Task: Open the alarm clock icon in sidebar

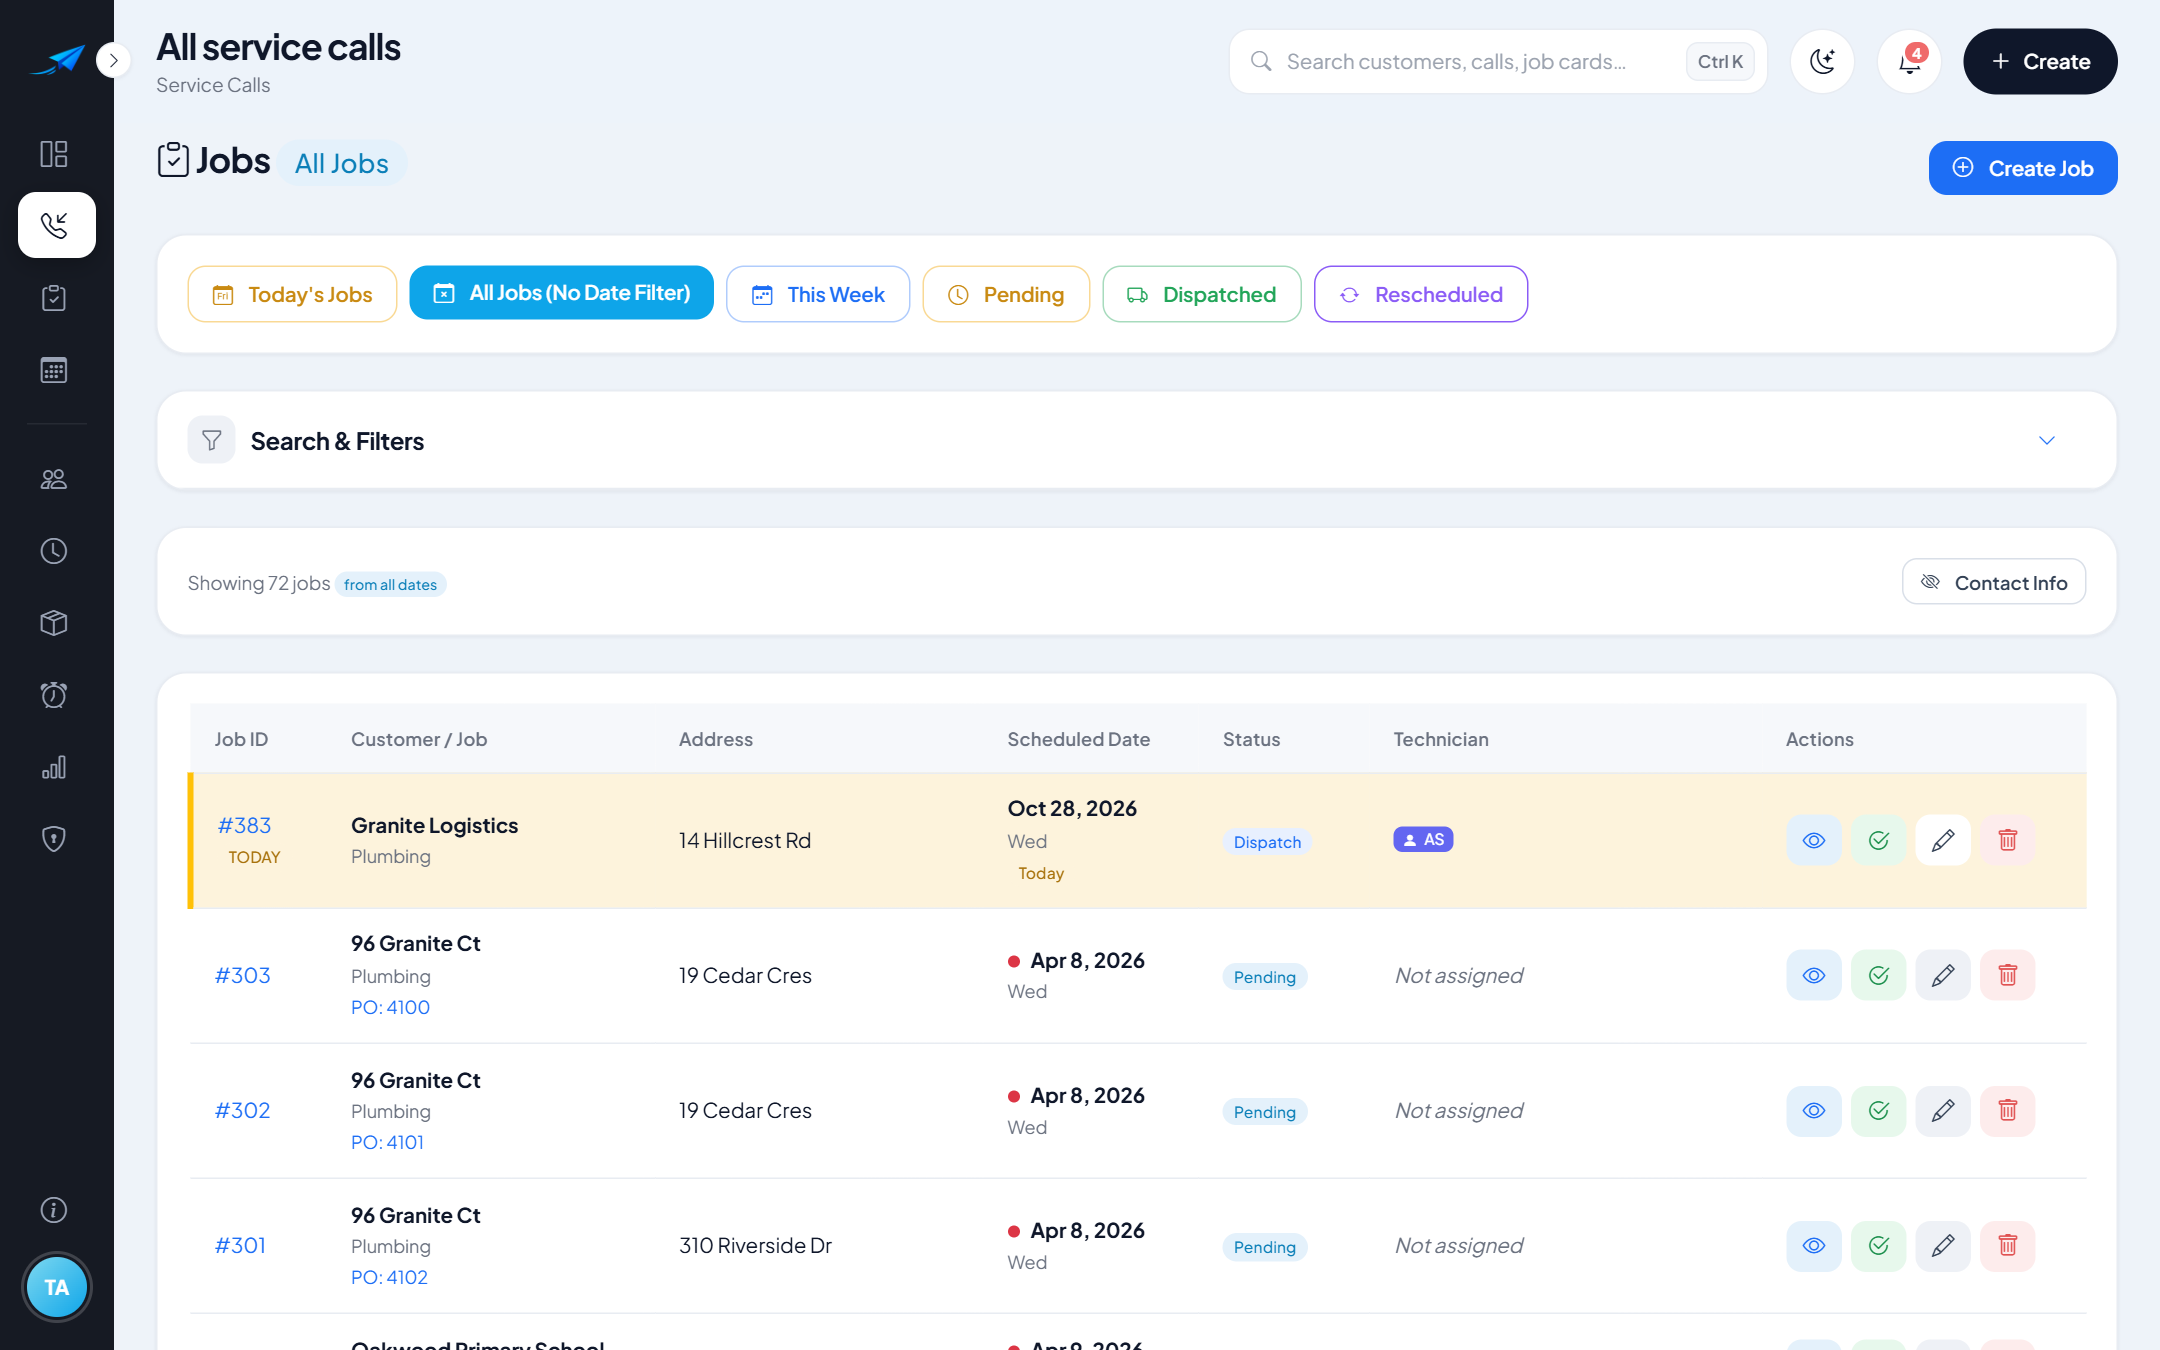Action: click(54, 695)
